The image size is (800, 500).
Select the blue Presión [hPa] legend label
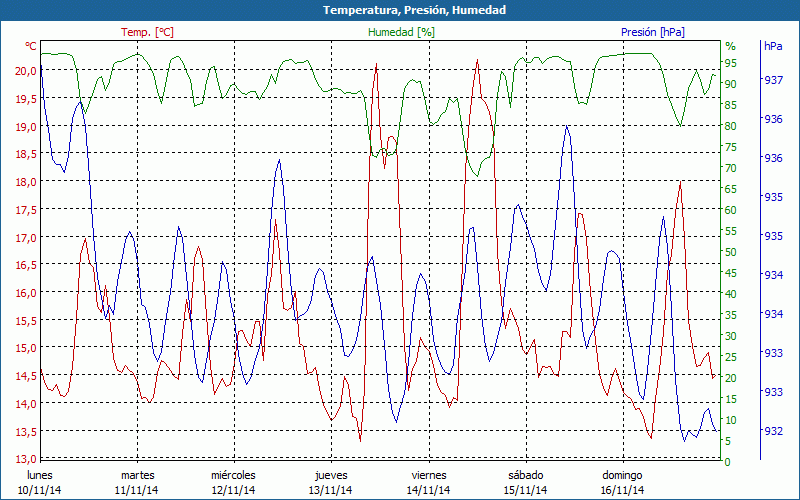pos(653,32)
